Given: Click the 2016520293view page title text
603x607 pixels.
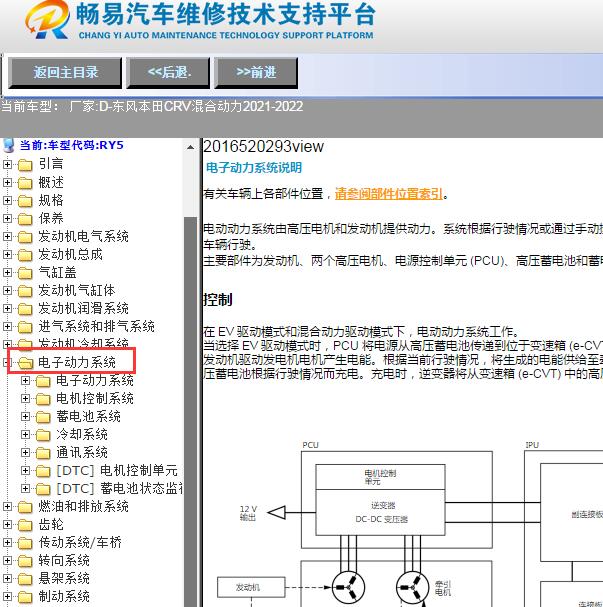Looking at the screenshot, I should pyautogui.click(x=264, y=147).
